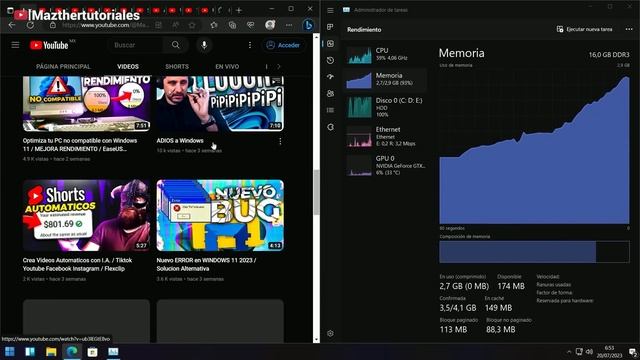The image size is (640, 360).
Task: Show more channel tabs with arrow
Action: (279, 67)
